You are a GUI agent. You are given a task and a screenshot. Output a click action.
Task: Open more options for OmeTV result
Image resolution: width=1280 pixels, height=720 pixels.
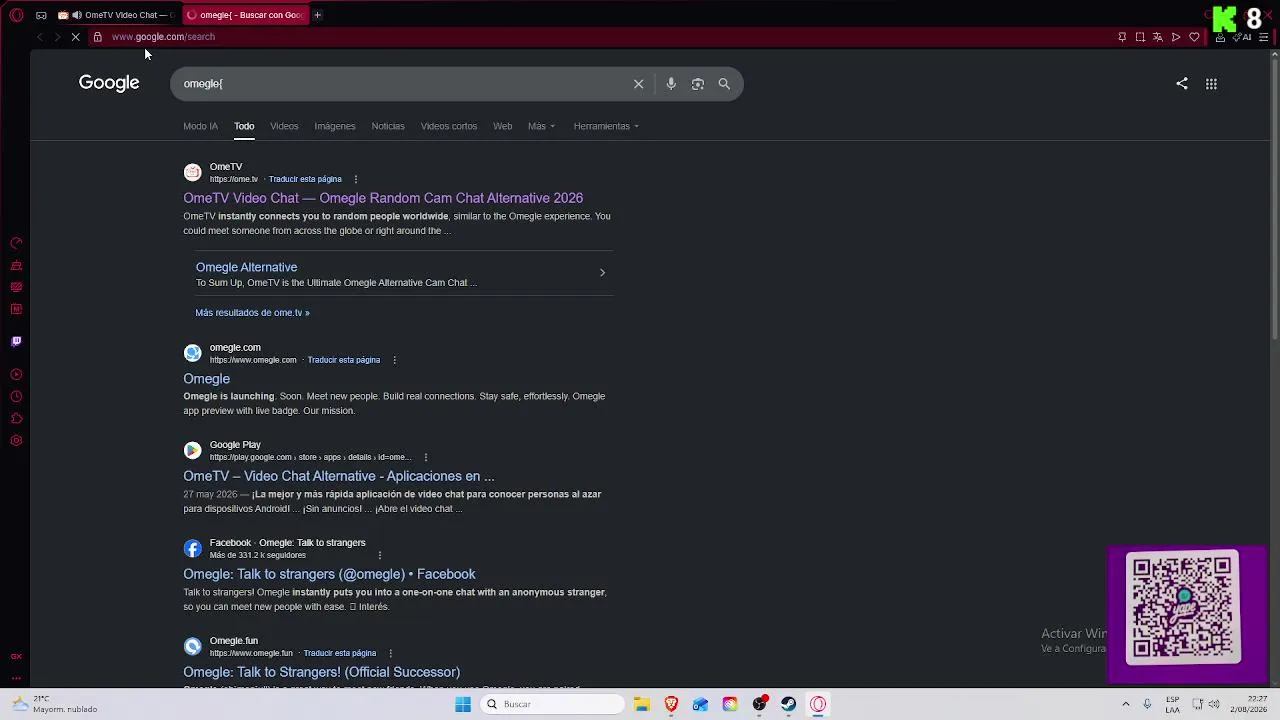(356, 179)
